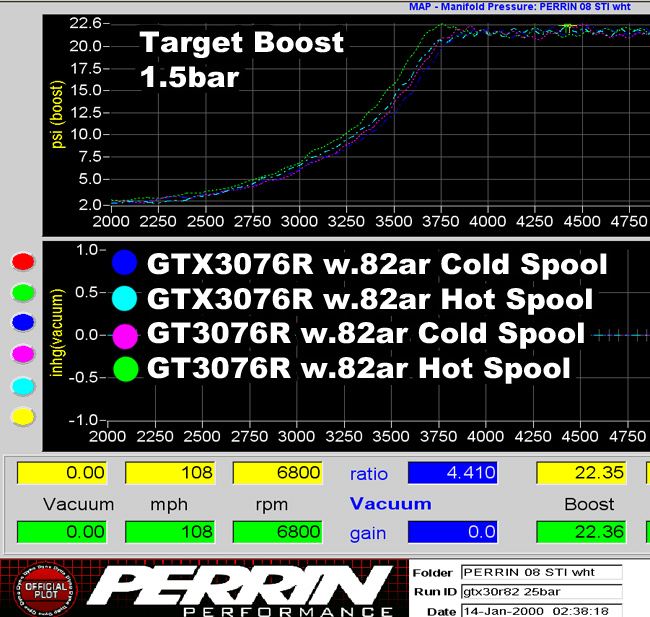The height and width of the screenshot is (617, 650).
Task: Click the blue ratio field 4.410
Action: coord(453,473)
